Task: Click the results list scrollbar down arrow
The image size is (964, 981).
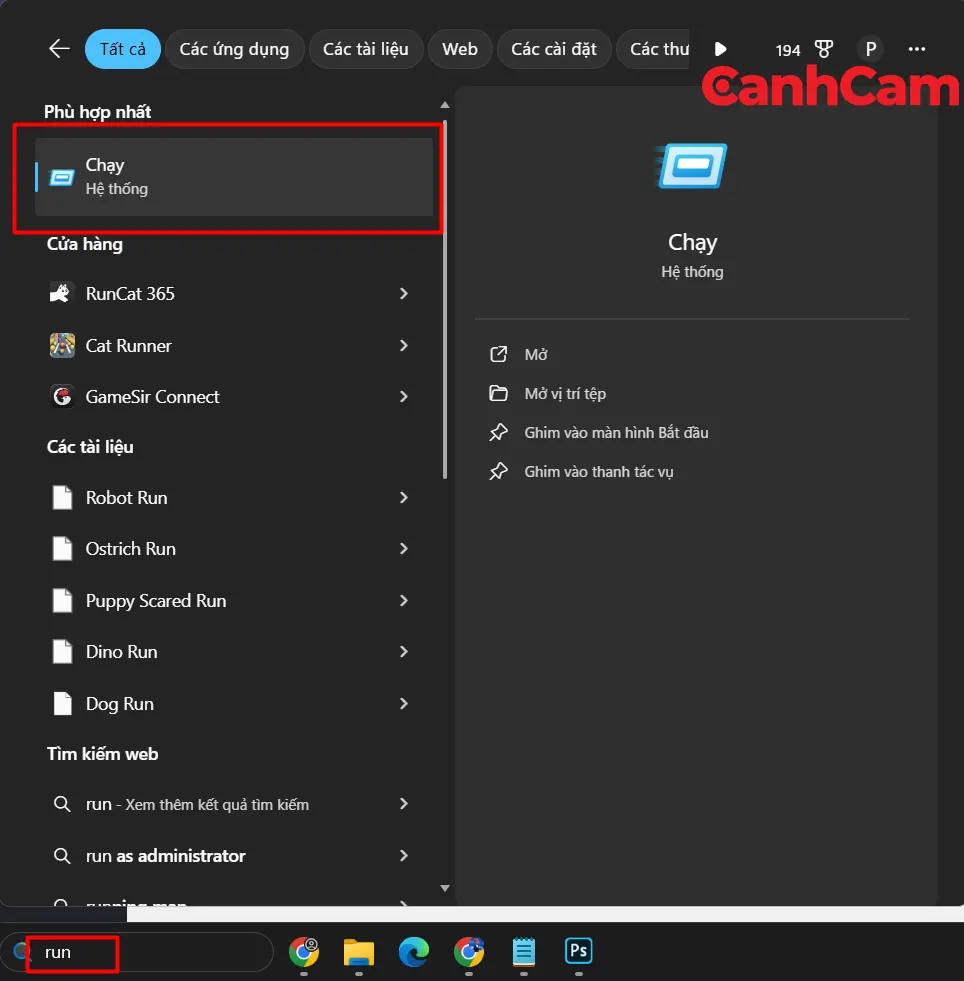Action: point(445,886)
